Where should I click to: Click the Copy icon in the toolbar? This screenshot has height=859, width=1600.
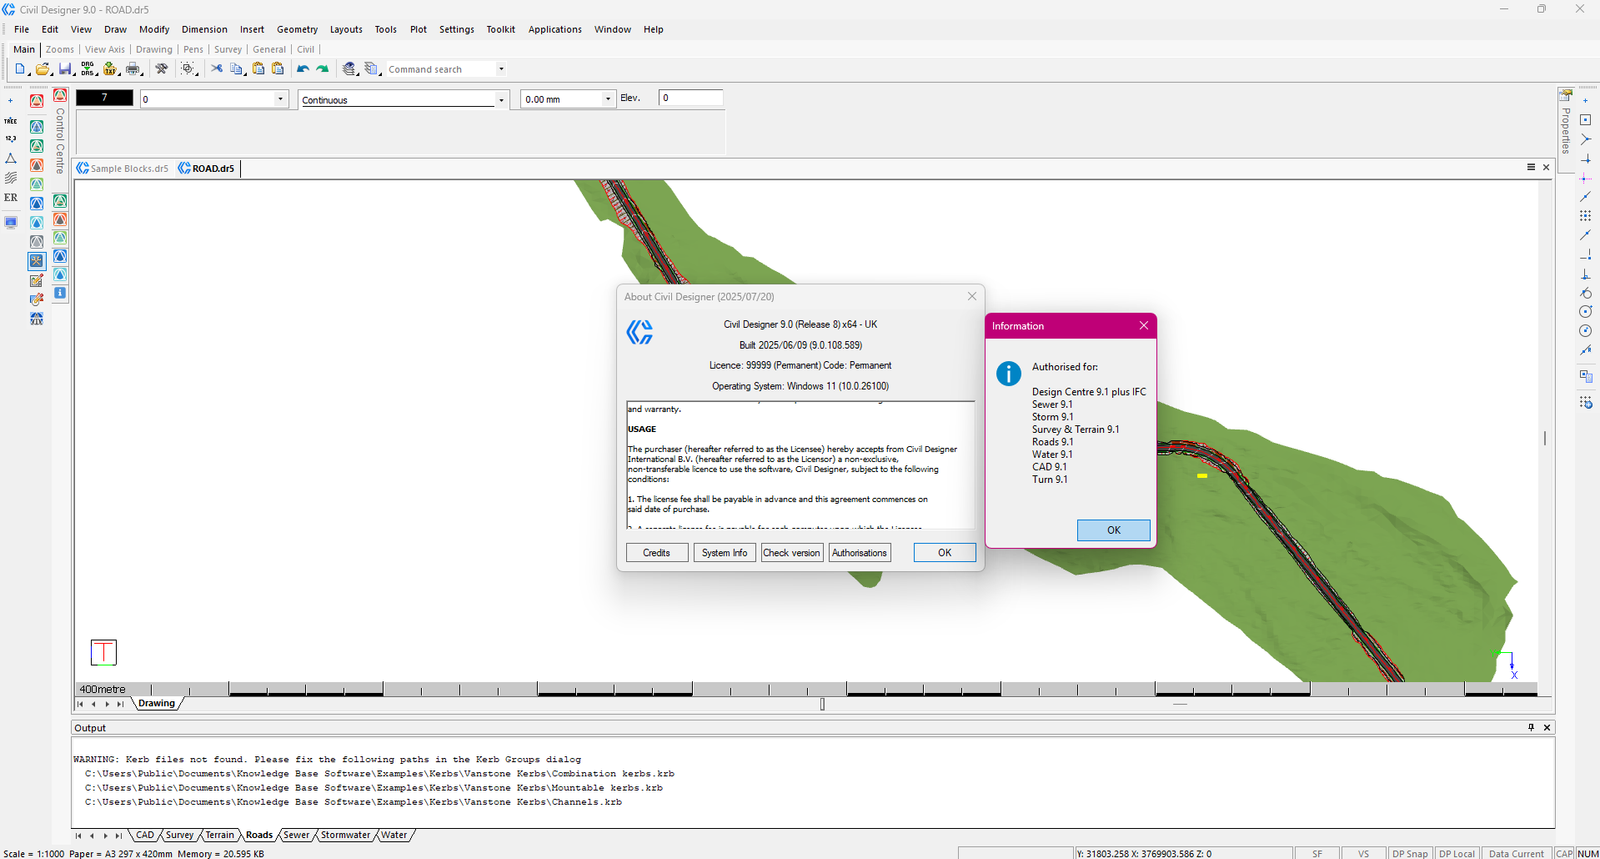click(237, 69)
